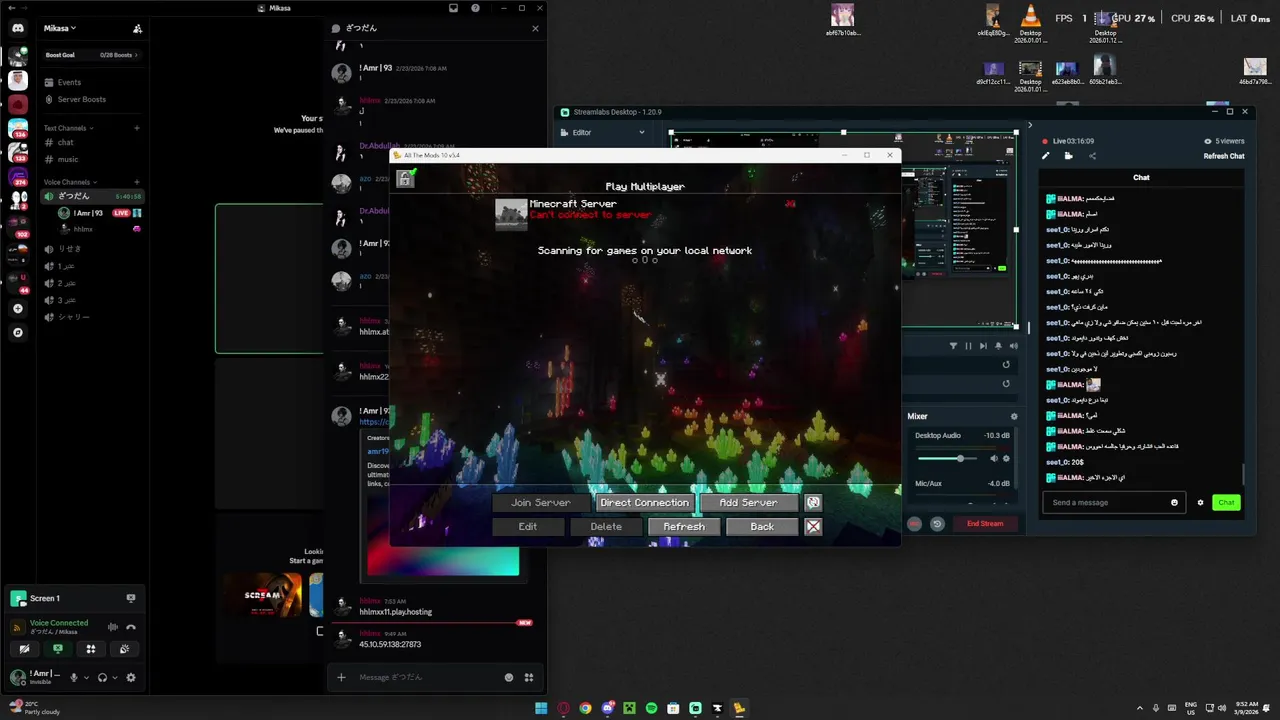Open the invite people icon beside Mikasa
1280x720 pixels.
(137, 29)
